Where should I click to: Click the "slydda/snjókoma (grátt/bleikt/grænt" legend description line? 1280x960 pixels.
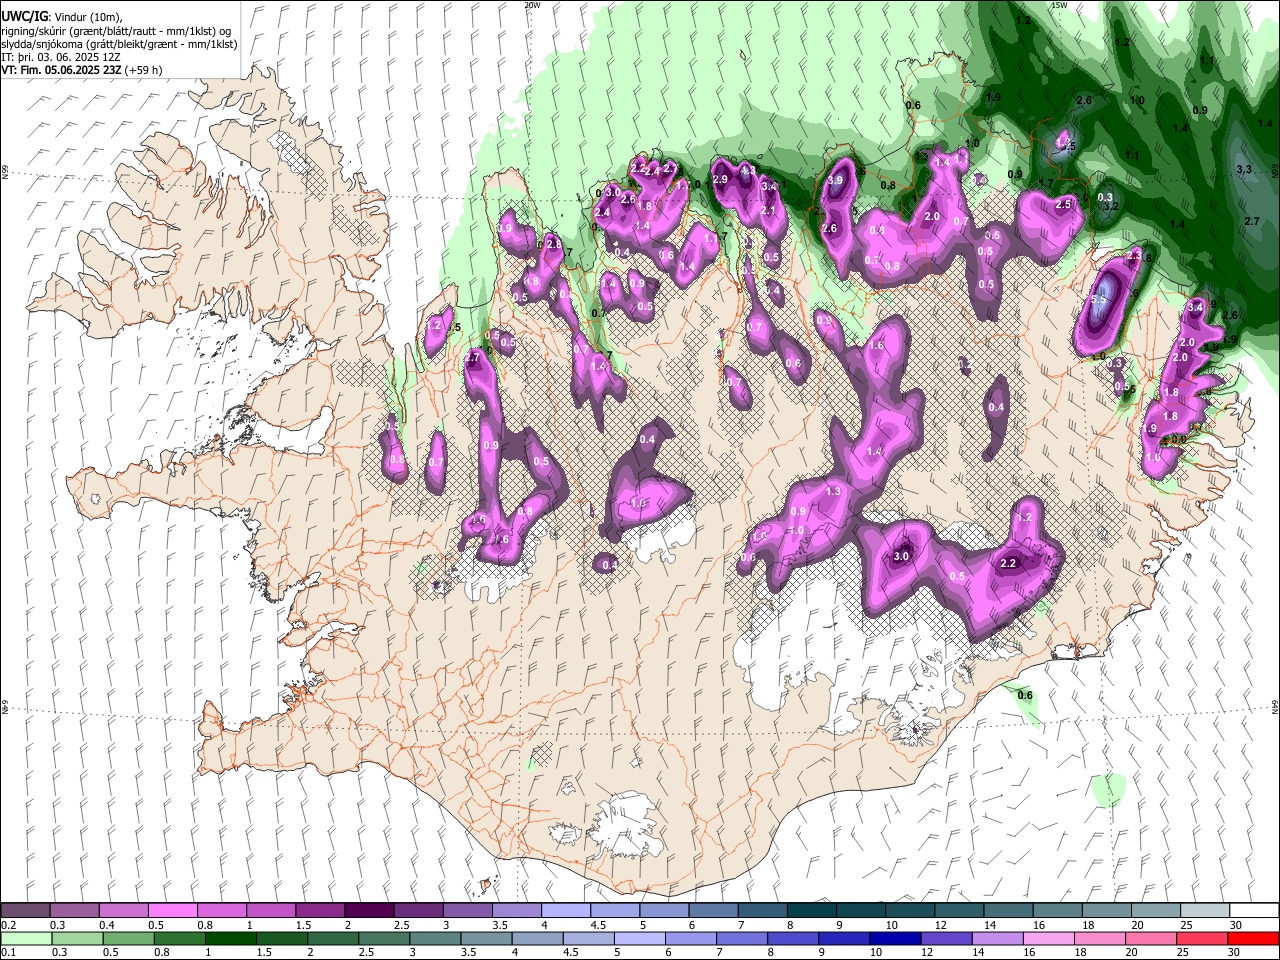pyautogui.click(x=119, y=44)
